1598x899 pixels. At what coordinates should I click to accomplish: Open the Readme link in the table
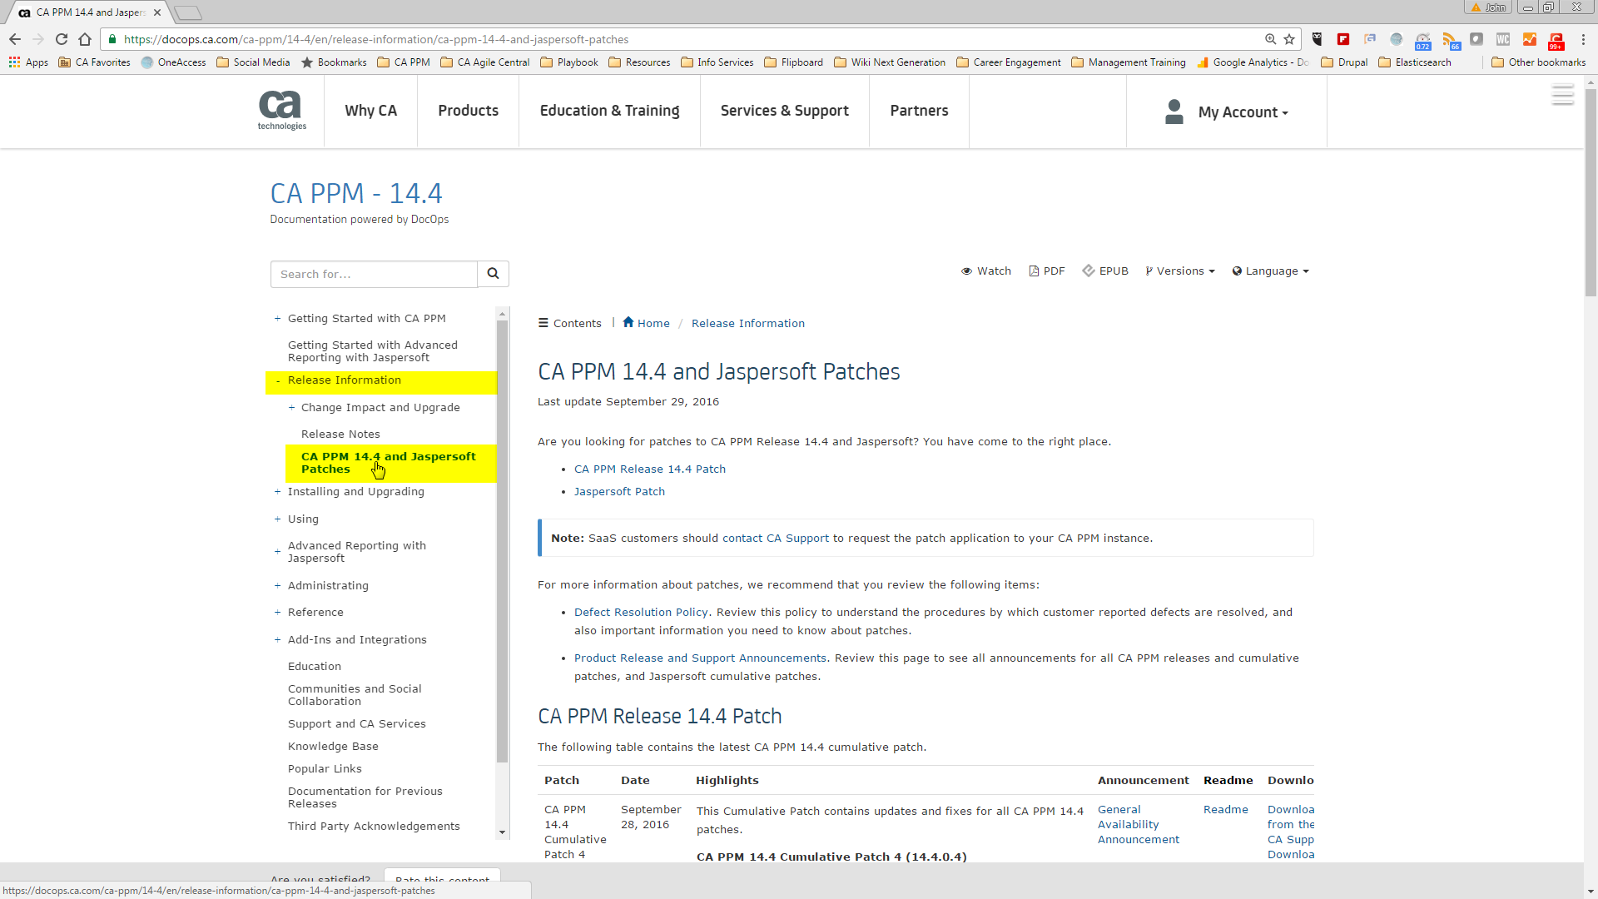coord(1225,809)
